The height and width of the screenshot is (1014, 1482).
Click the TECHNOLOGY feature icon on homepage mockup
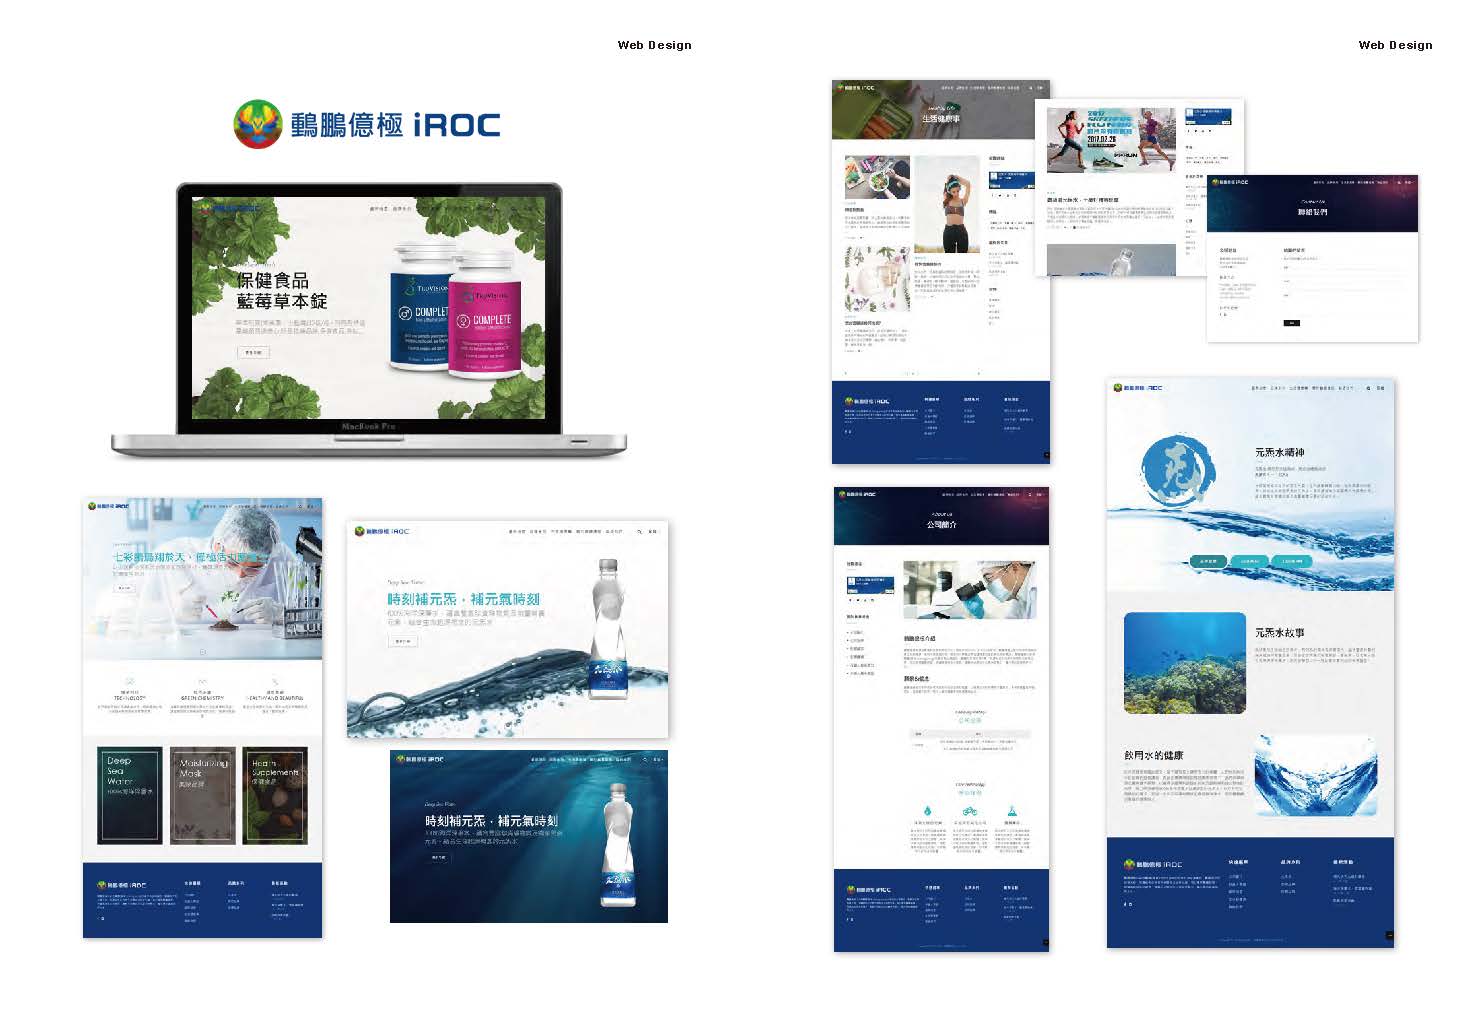[130, 682]
